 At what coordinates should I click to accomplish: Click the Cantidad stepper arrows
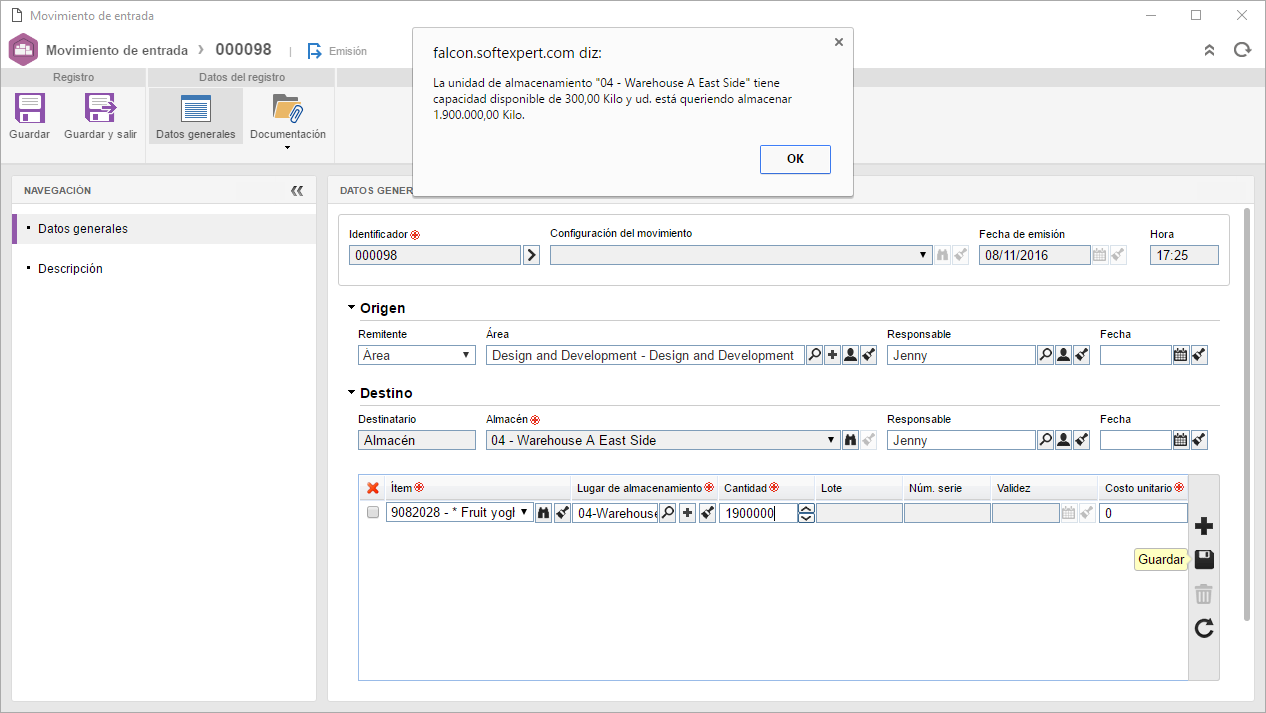tap(807, 513)
